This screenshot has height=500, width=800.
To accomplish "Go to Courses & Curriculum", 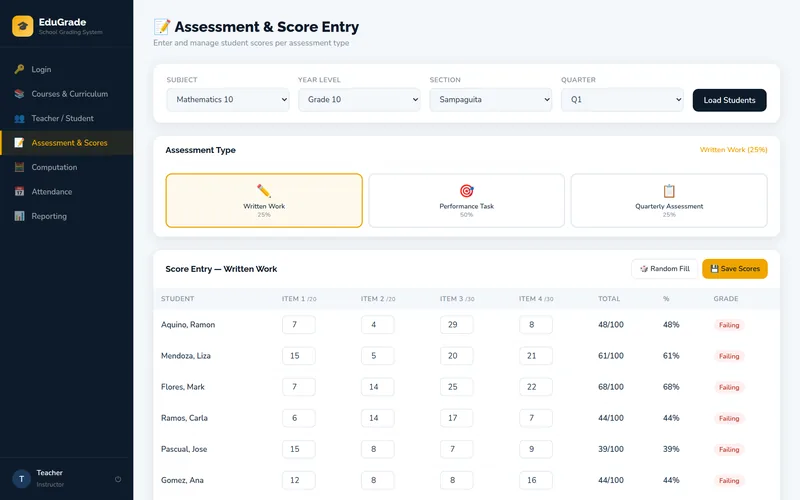I will tap(66, 94).
